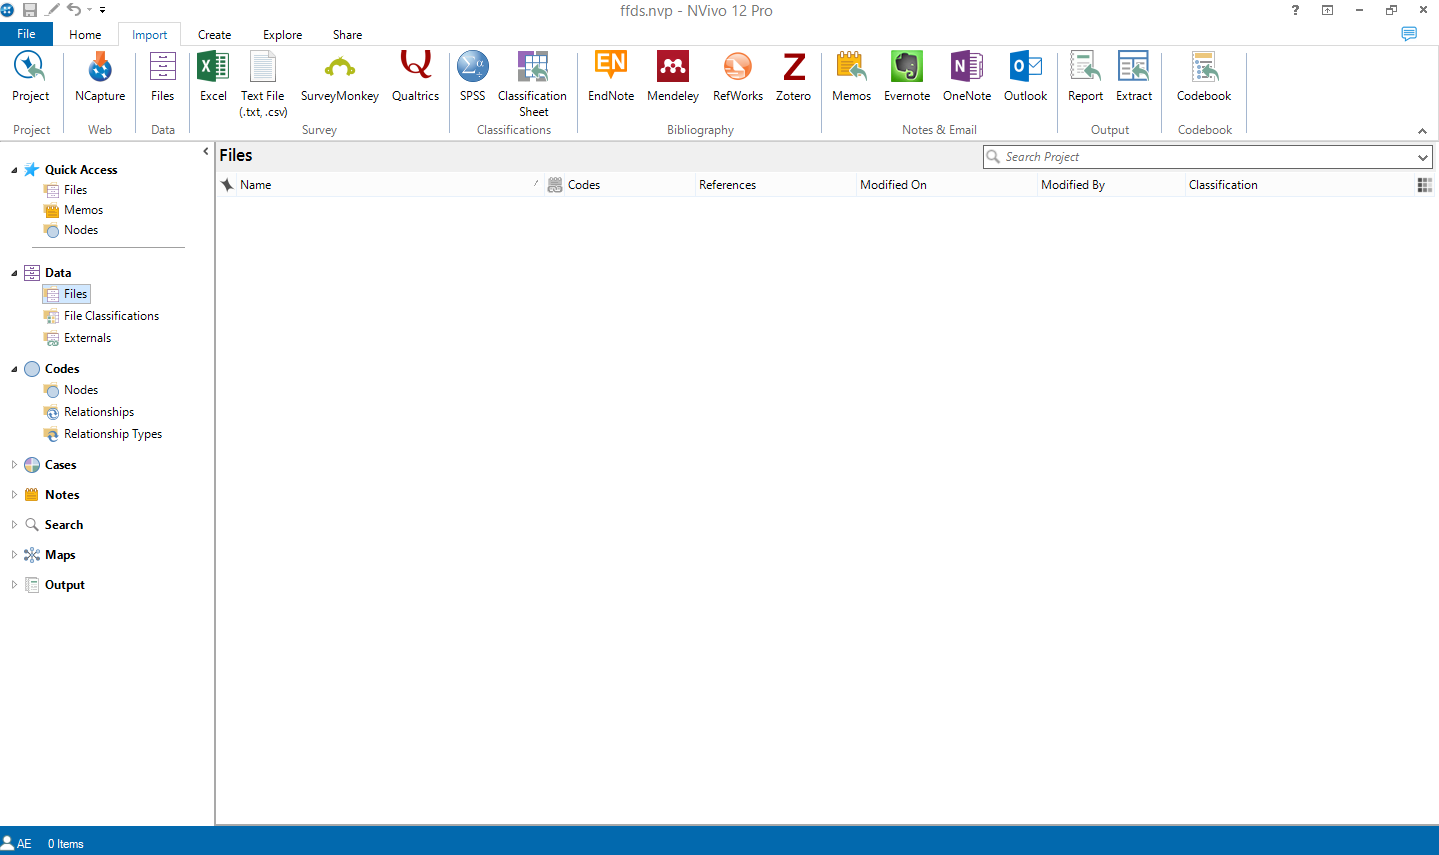Import RefWorks bibliography
The height and width of the screenshot is (855, 1439).
[738, 77]
